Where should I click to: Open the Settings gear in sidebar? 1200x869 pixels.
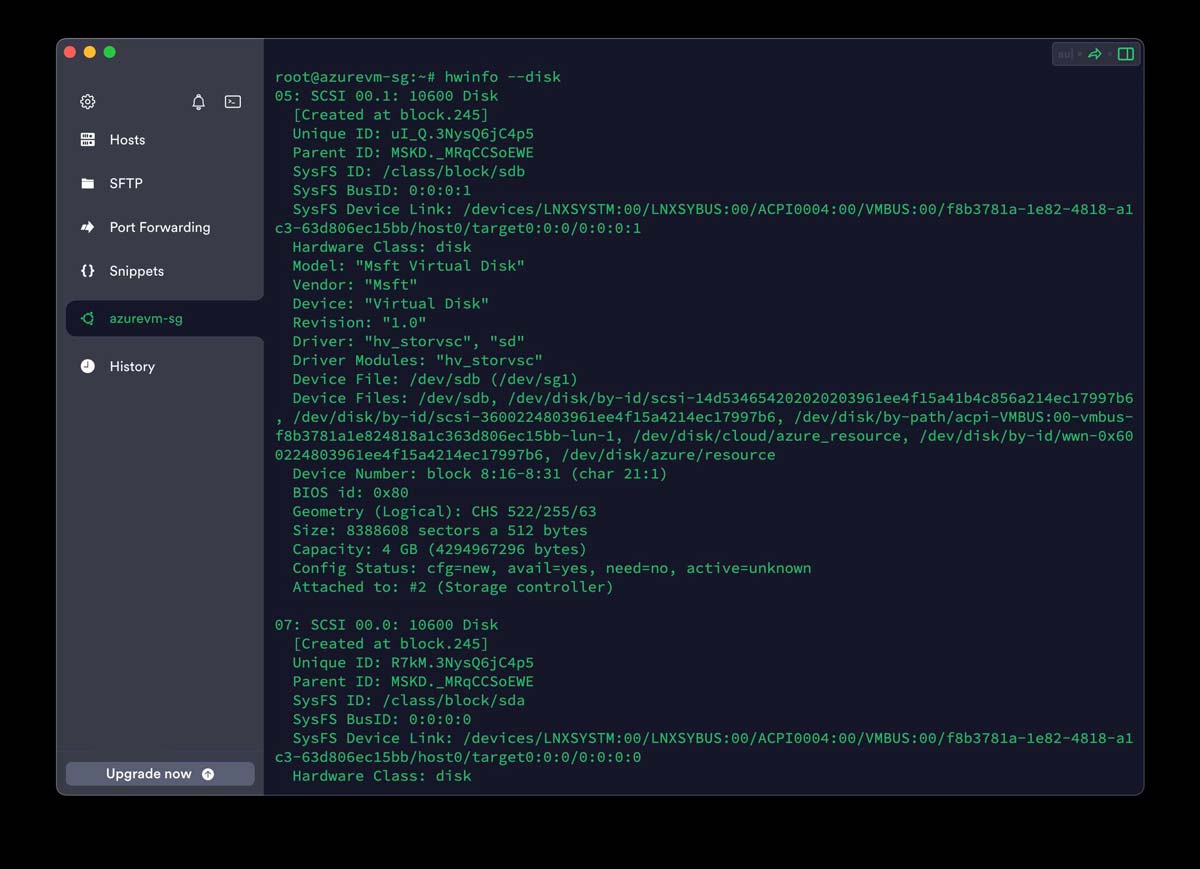coord(88,102)
